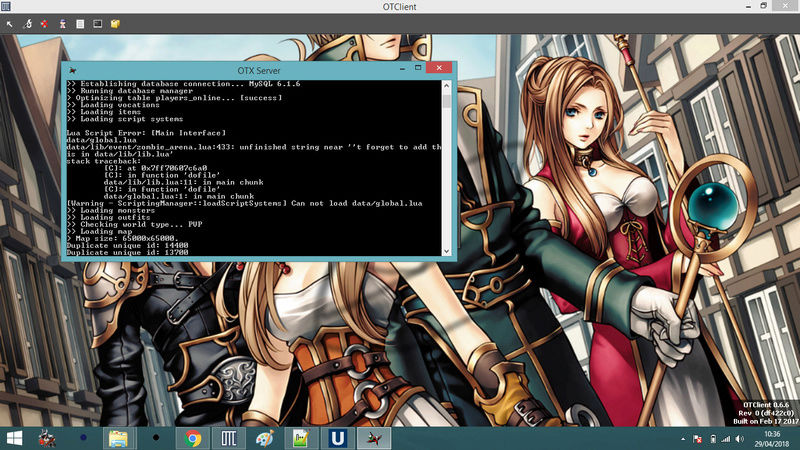
Task: Click OTX Server console scroll-down arrow
Action: click(x=446, y=251)
